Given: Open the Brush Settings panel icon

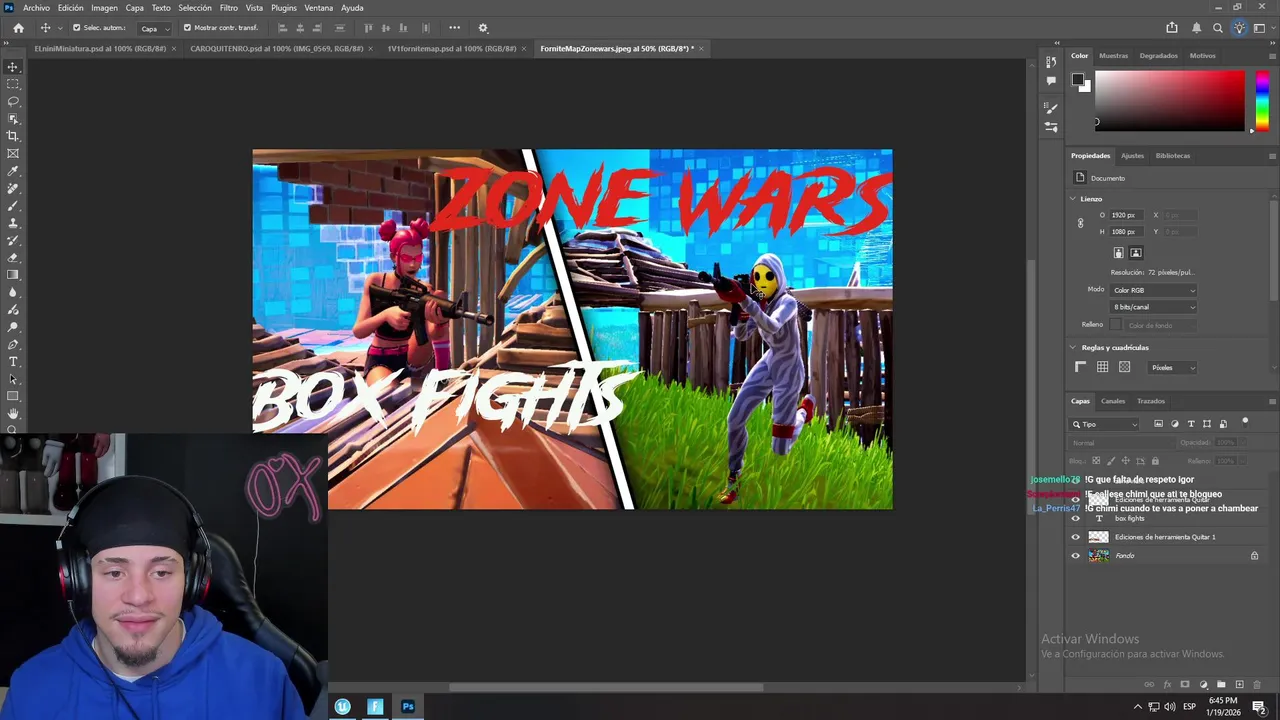Looking at the screenshot, I should 1051,108.
